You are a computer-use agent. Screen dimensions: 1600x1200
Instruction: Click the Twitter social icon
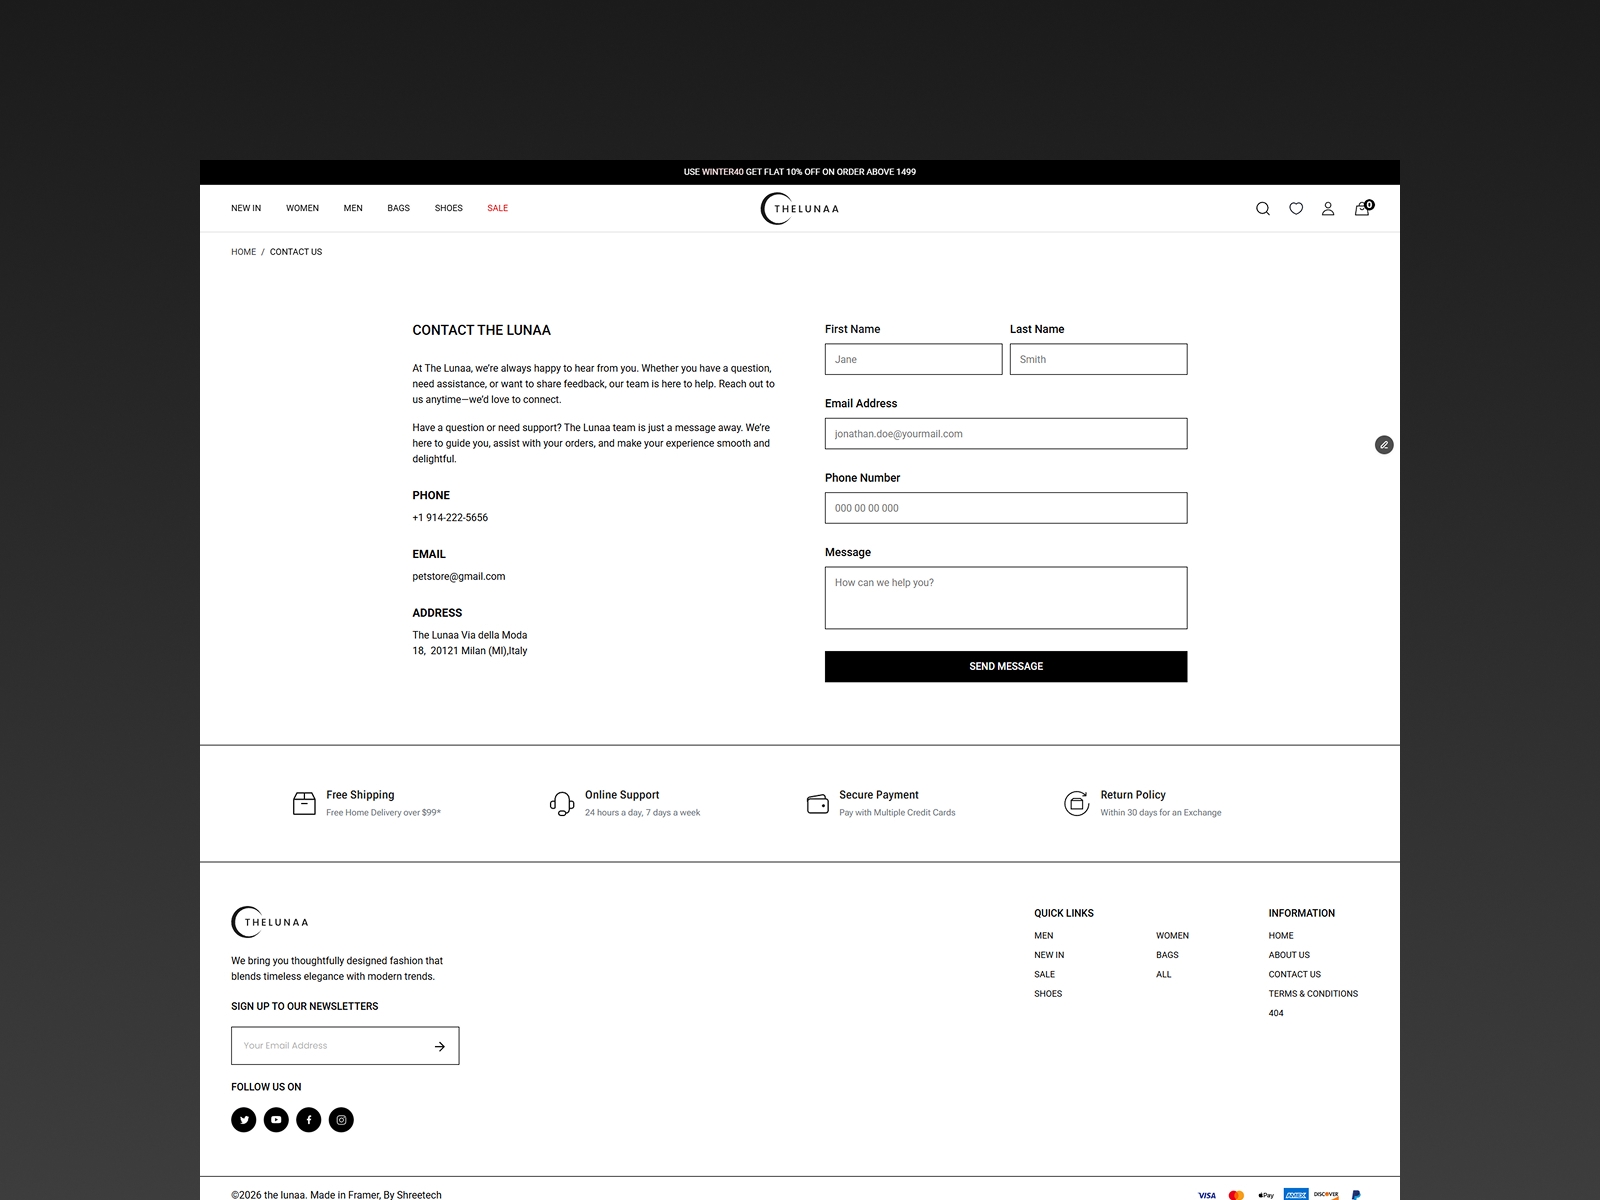click(x=243, y=1120)
